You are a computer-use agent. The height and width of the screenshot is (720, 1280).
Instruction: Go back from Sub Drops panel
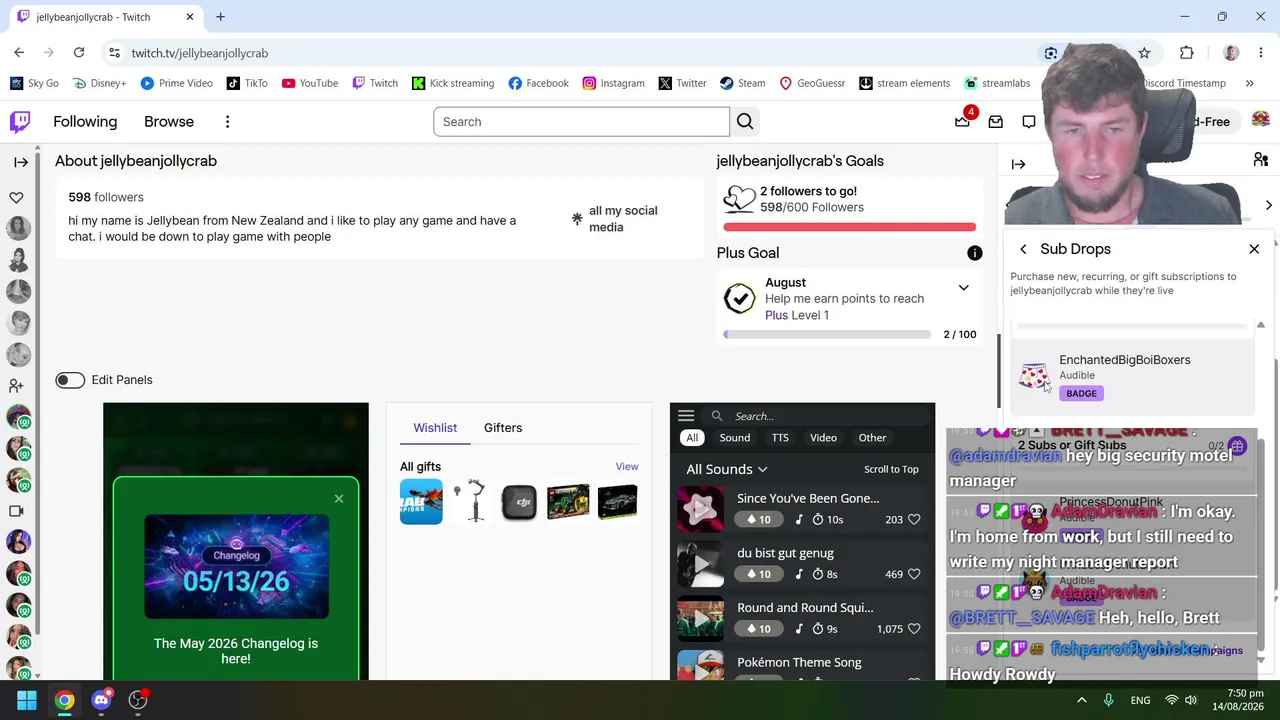1023,249
